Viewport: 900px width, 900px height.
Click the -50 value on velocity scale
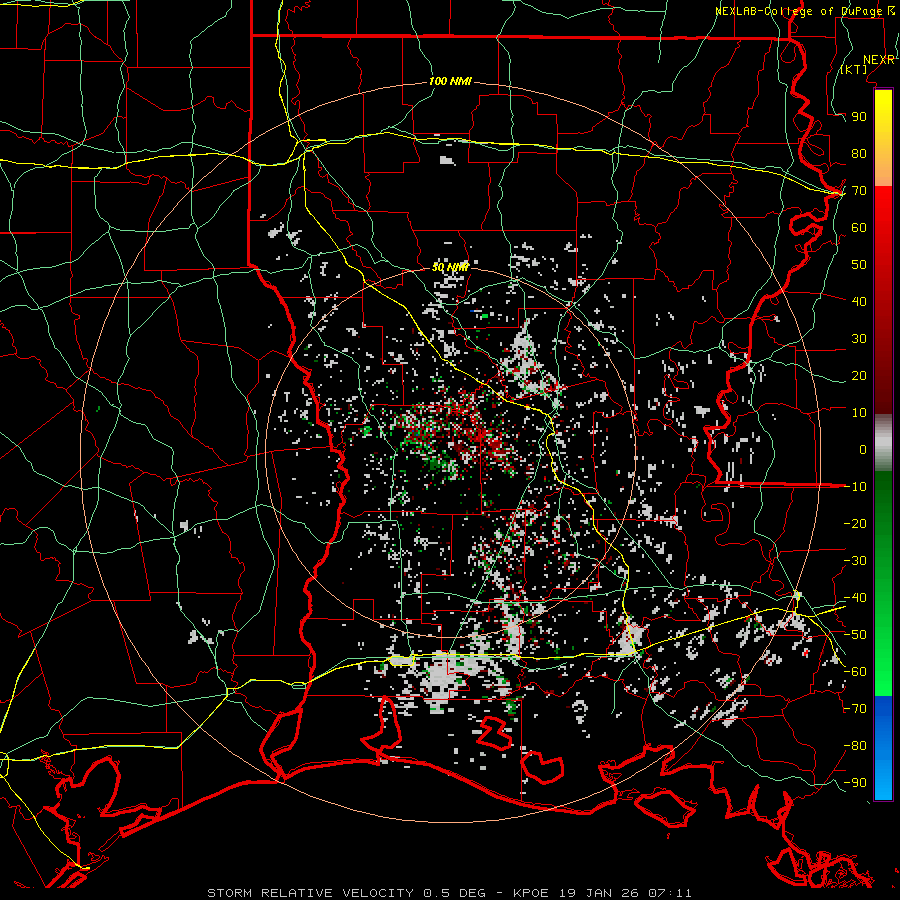tap(855, 635)
